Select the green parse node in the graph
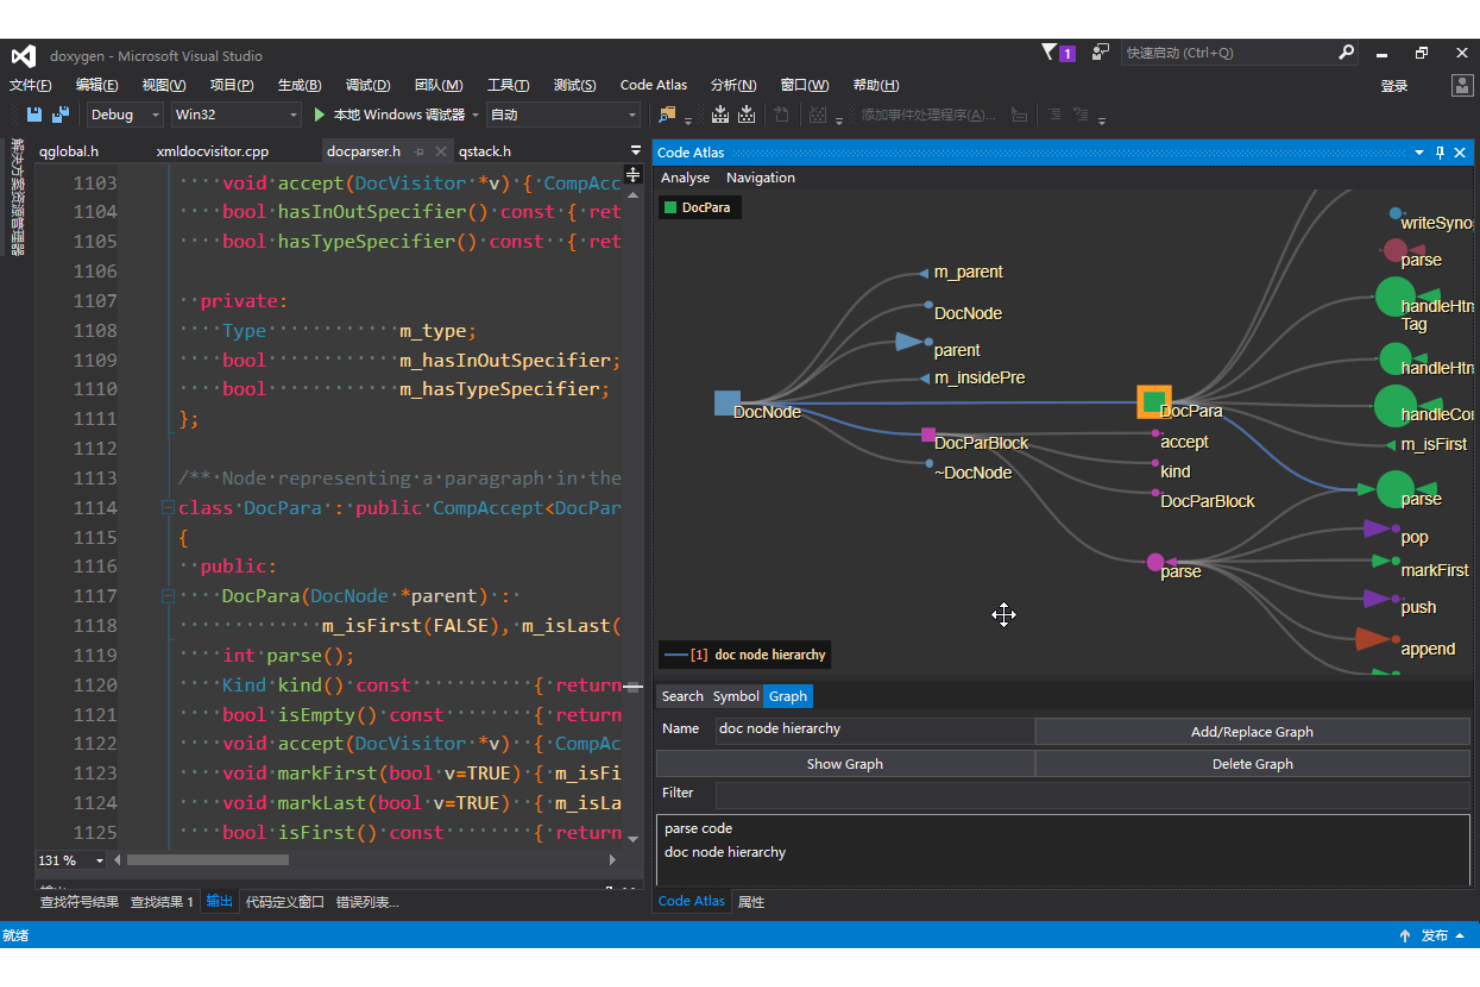The width and height of the screenshot is (1480, 987). click(x=1395, y=489)
